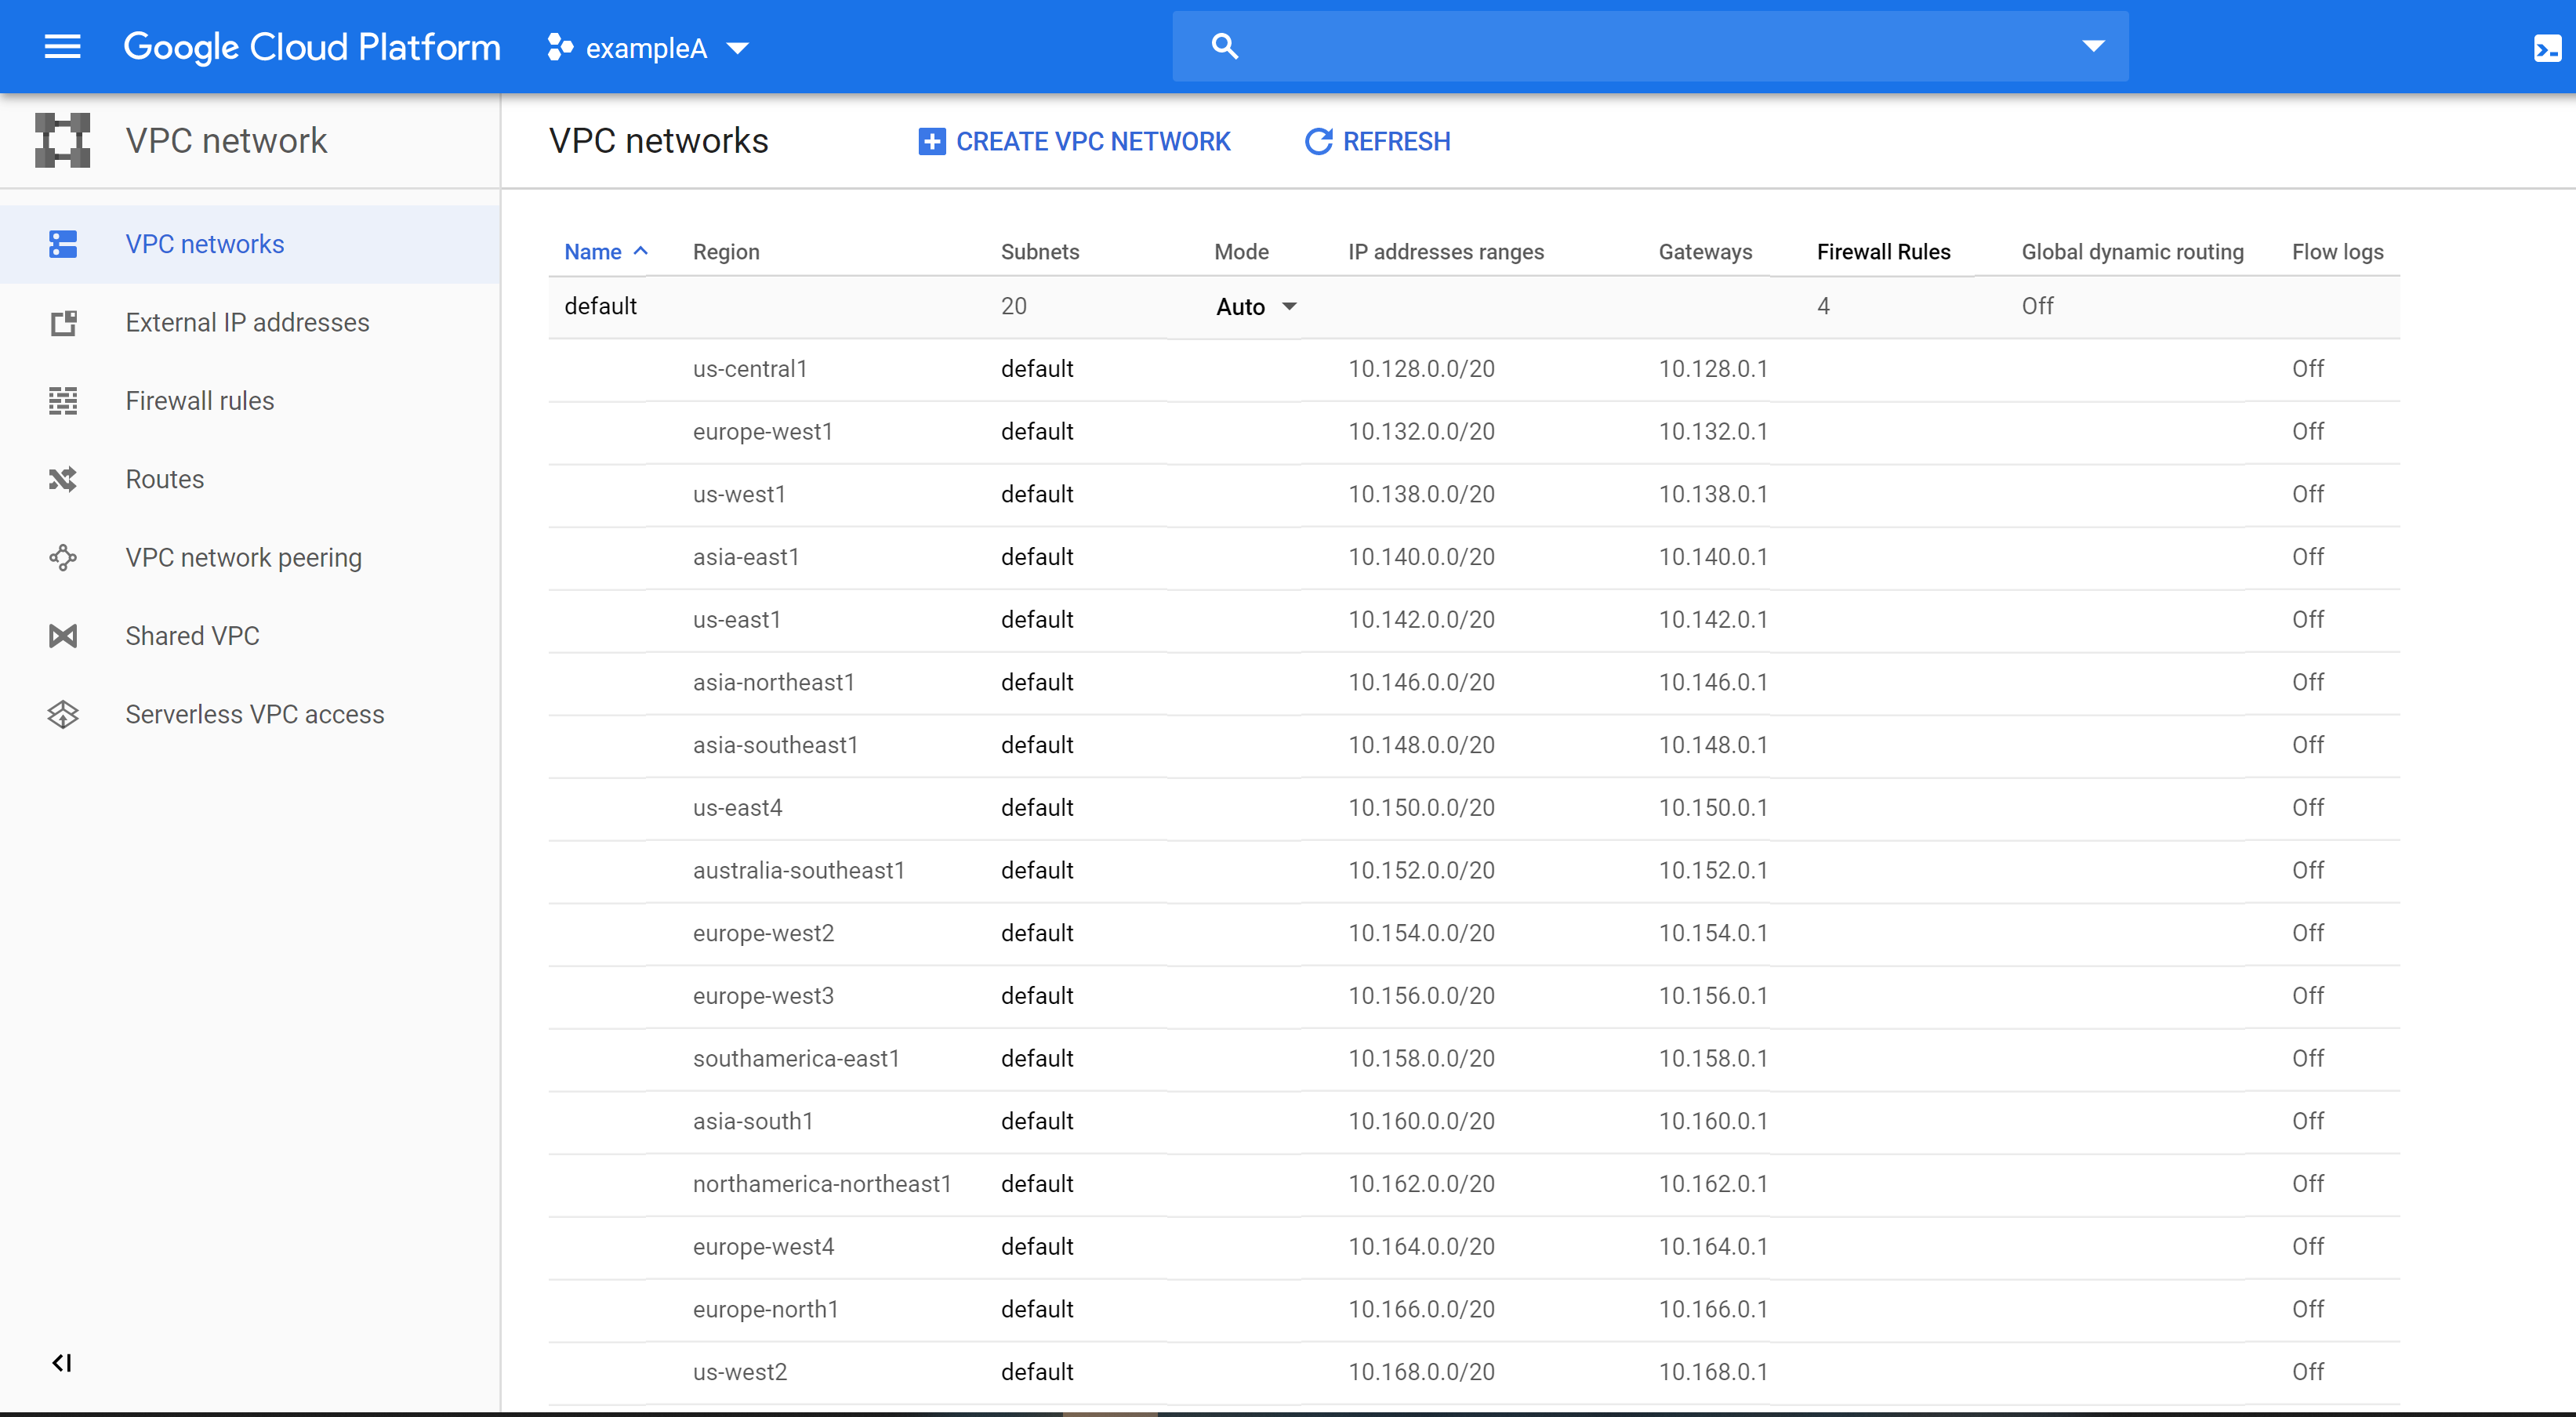Click gateway 10.164.0.1
Viewport: 2576px width, 1417px height.
[x=1713, y=1247]
